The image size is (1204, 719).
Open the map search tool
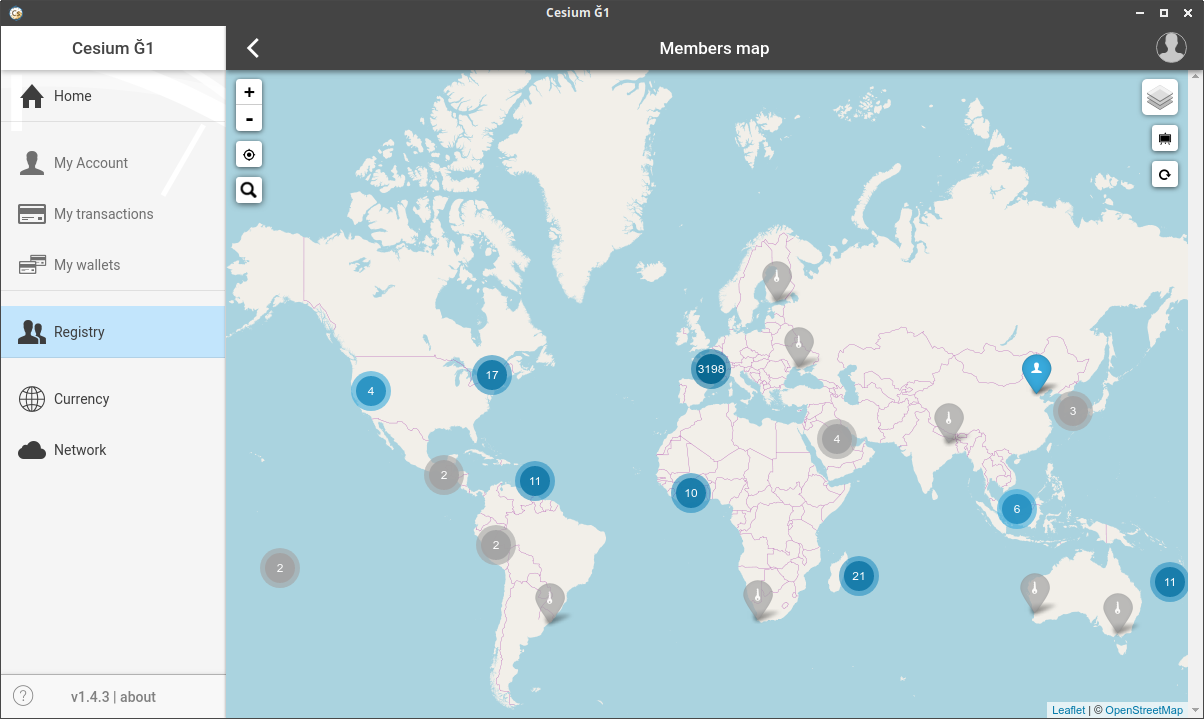tap(249, 189)
